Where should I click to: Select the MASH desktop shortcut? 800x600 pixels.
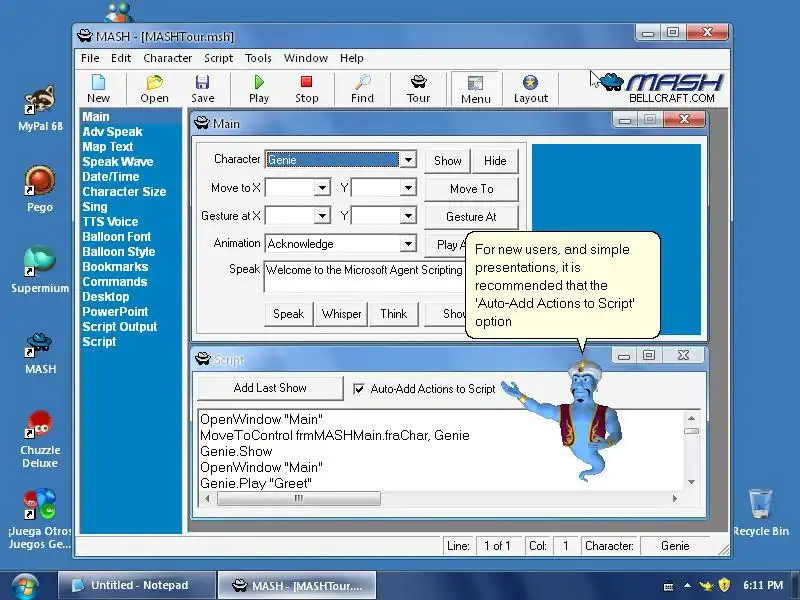click(x=40, y=353)
